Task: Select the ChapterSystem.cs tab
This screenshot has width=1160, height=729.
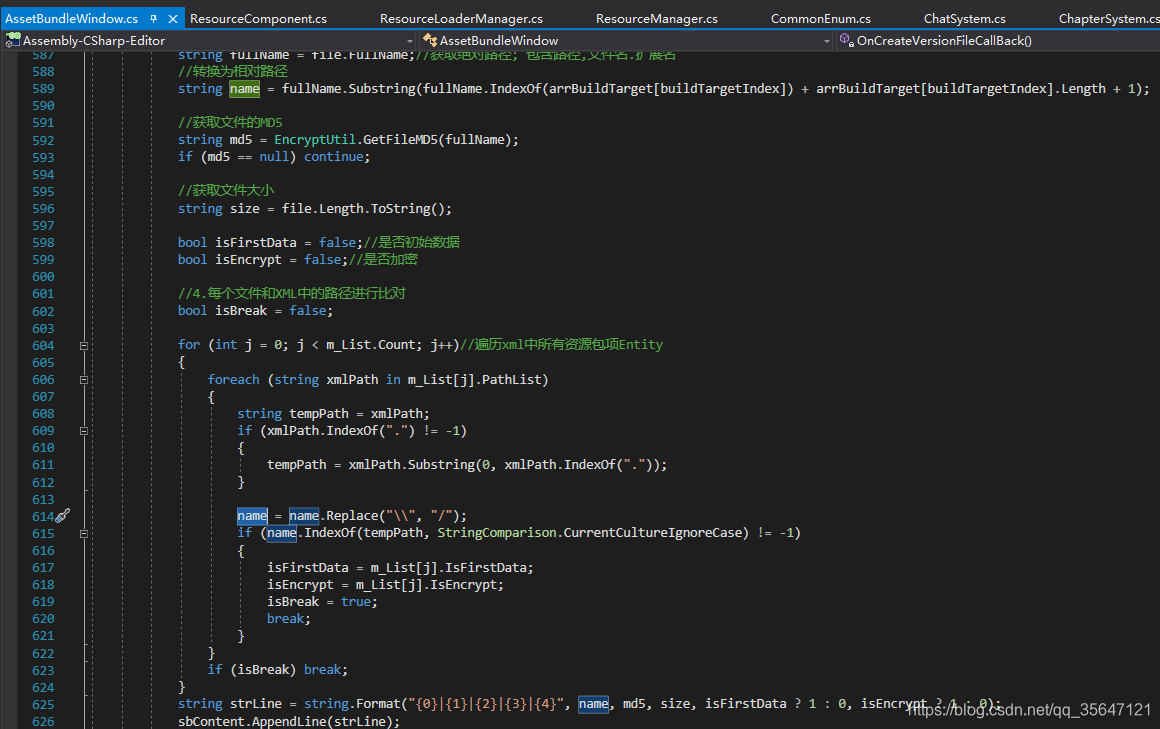Action: pyautogui.click(x=1109, y=19)
